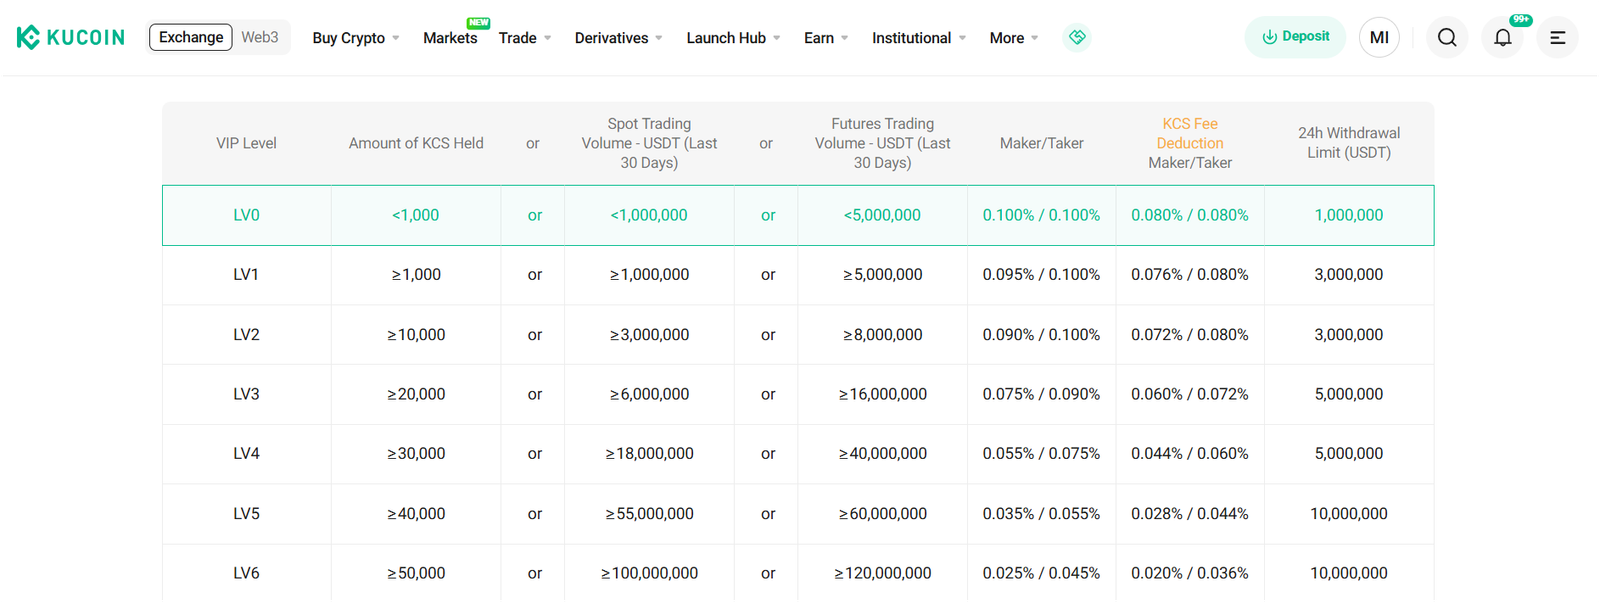
Task: Open the MI account avatar
Action: coord(1379,37)
